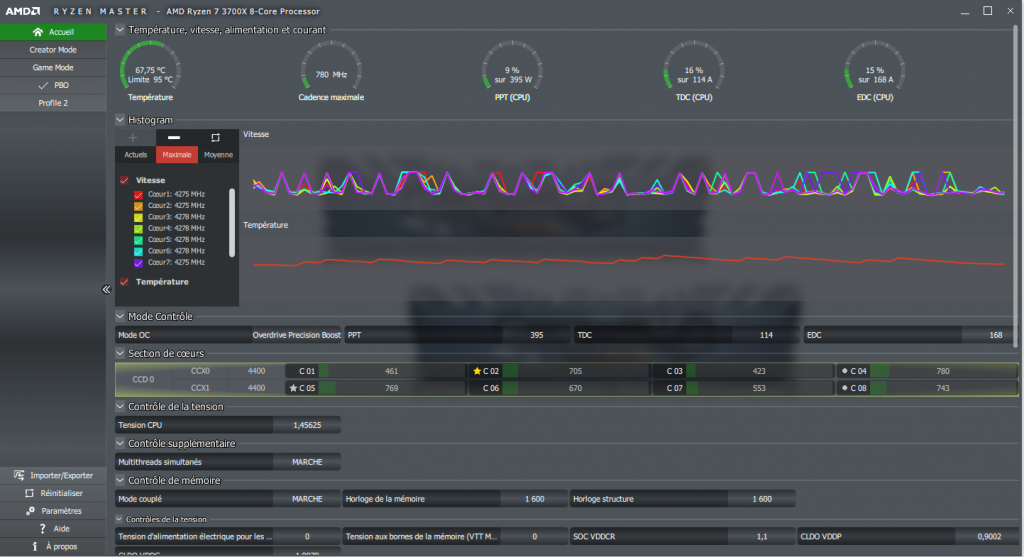Screen dimensions: 1024x557
Task: Select the PBO profile
Action: click(x=53, y=85)
